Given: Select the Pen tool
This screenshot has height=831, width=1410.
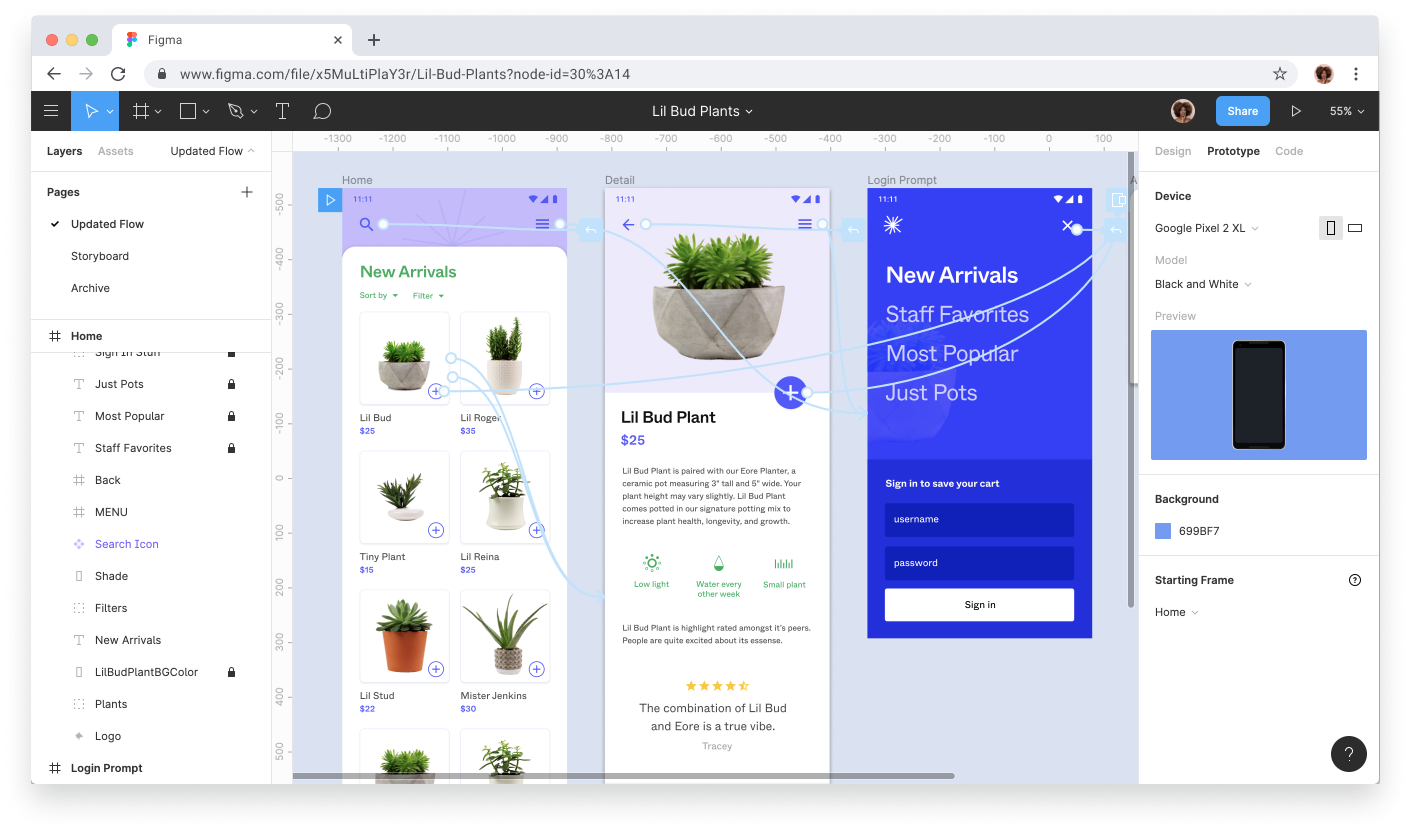Looking at the screenshot, I should 236,111.
